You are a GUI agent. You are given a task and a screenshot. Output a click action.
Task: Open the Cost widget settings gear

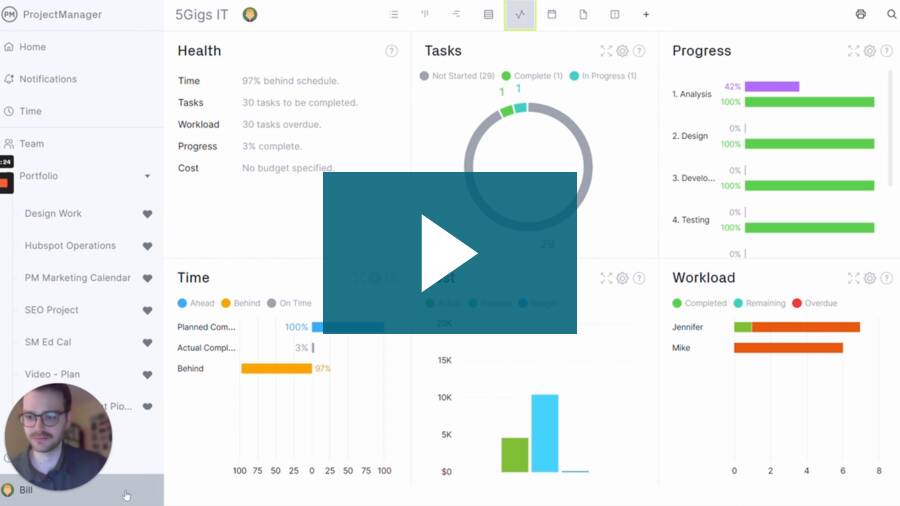coord(622,278)
